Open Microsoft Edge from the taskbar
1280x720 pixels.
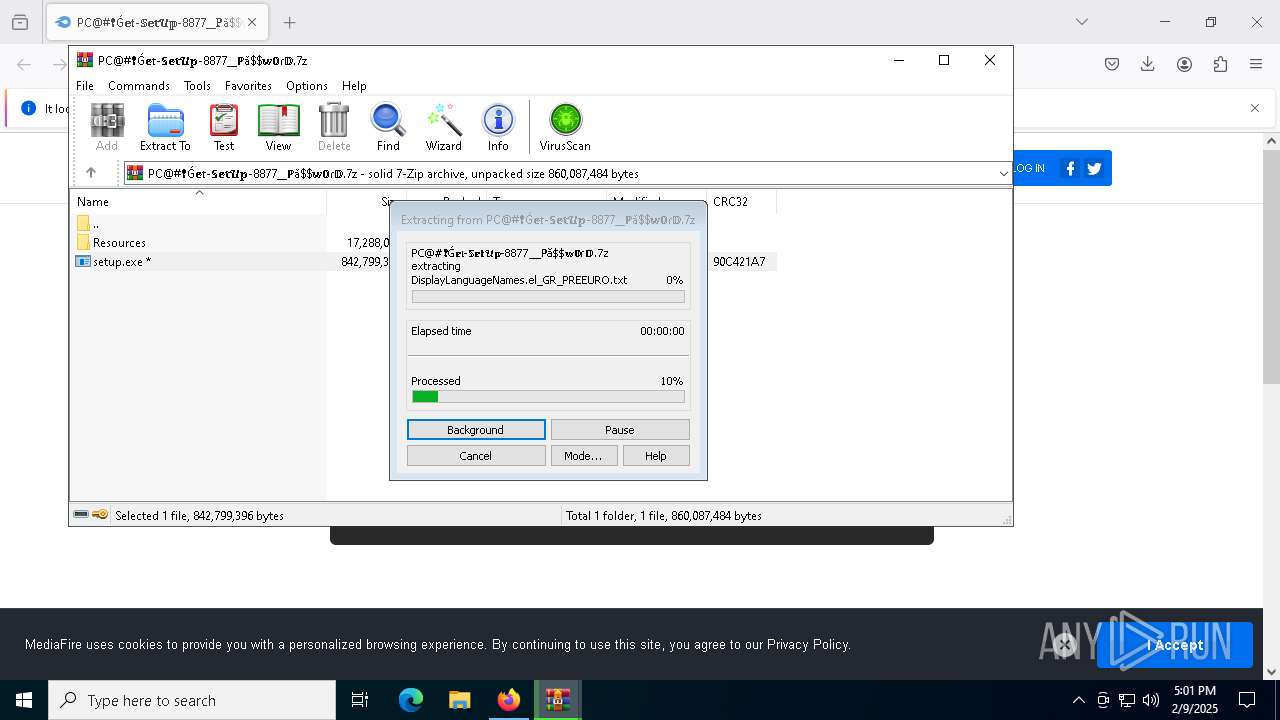(x=411, y=700)
